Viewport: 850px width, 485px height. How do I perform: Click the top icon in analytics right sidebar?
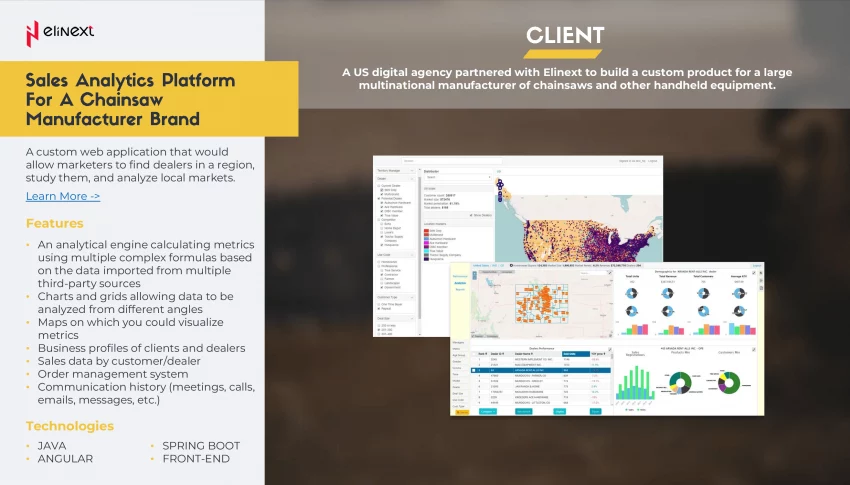click(x=761, y=273)
